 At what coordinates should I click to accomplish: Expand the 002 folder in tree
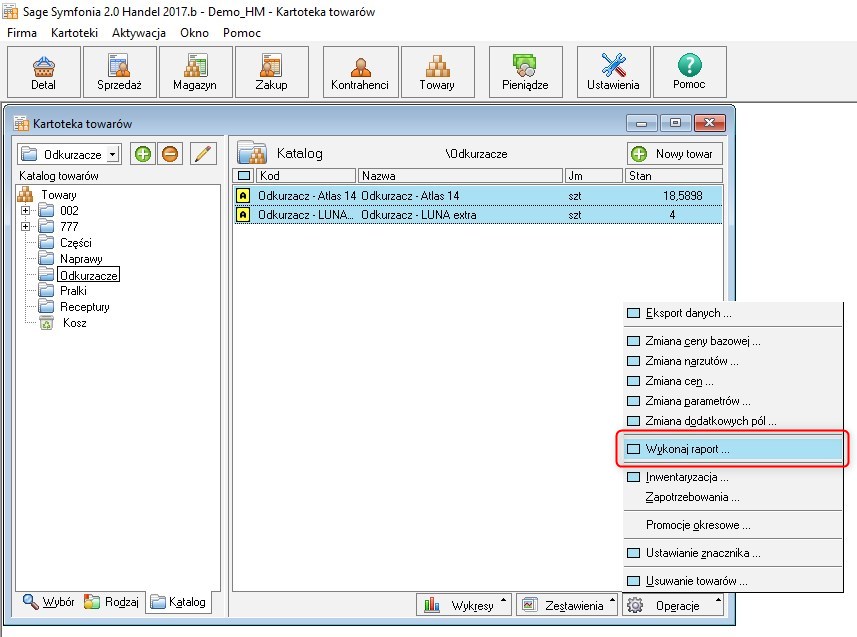click(x=26, y=211)
